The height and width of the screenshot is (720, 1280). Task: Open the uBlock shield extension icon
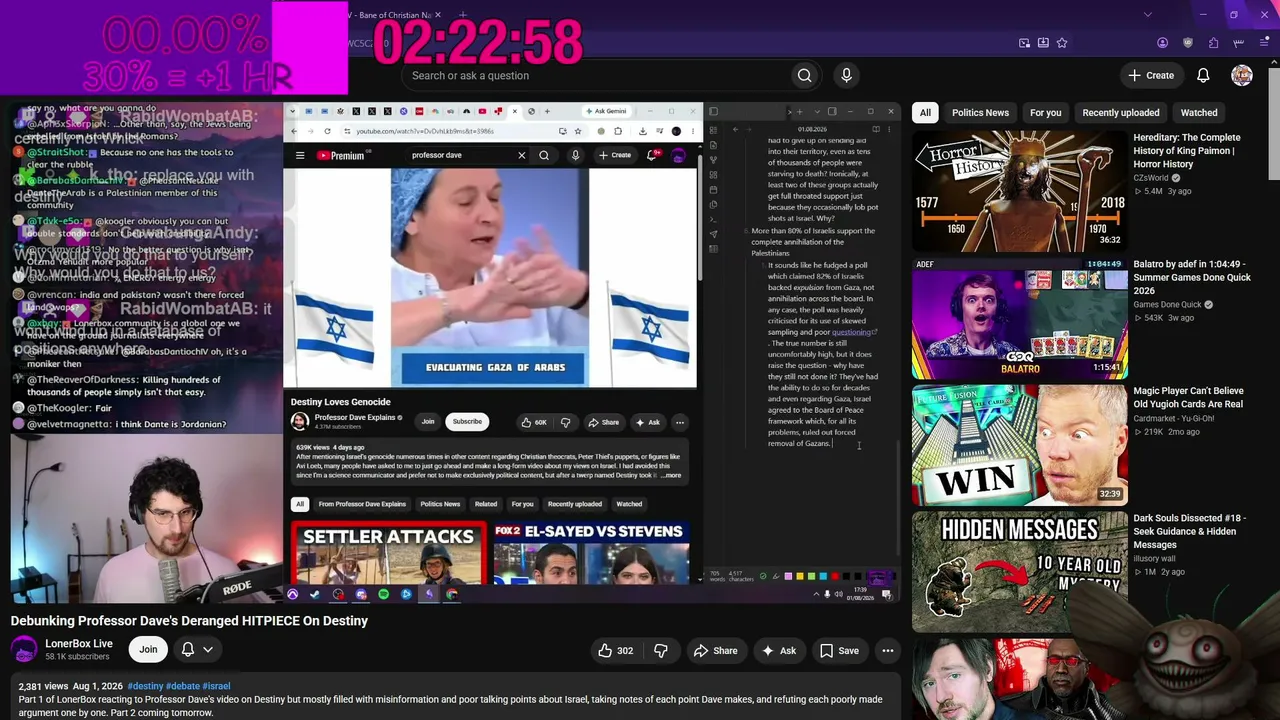coord(1188,43)
